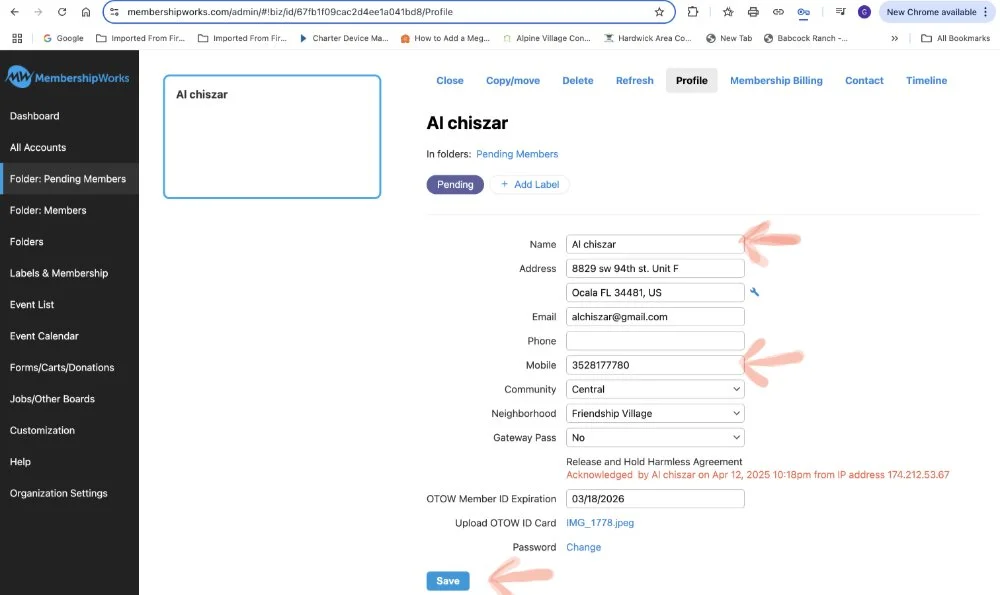Click the Mobile number field
1000x595 pixels.
(x=655, y=365)
